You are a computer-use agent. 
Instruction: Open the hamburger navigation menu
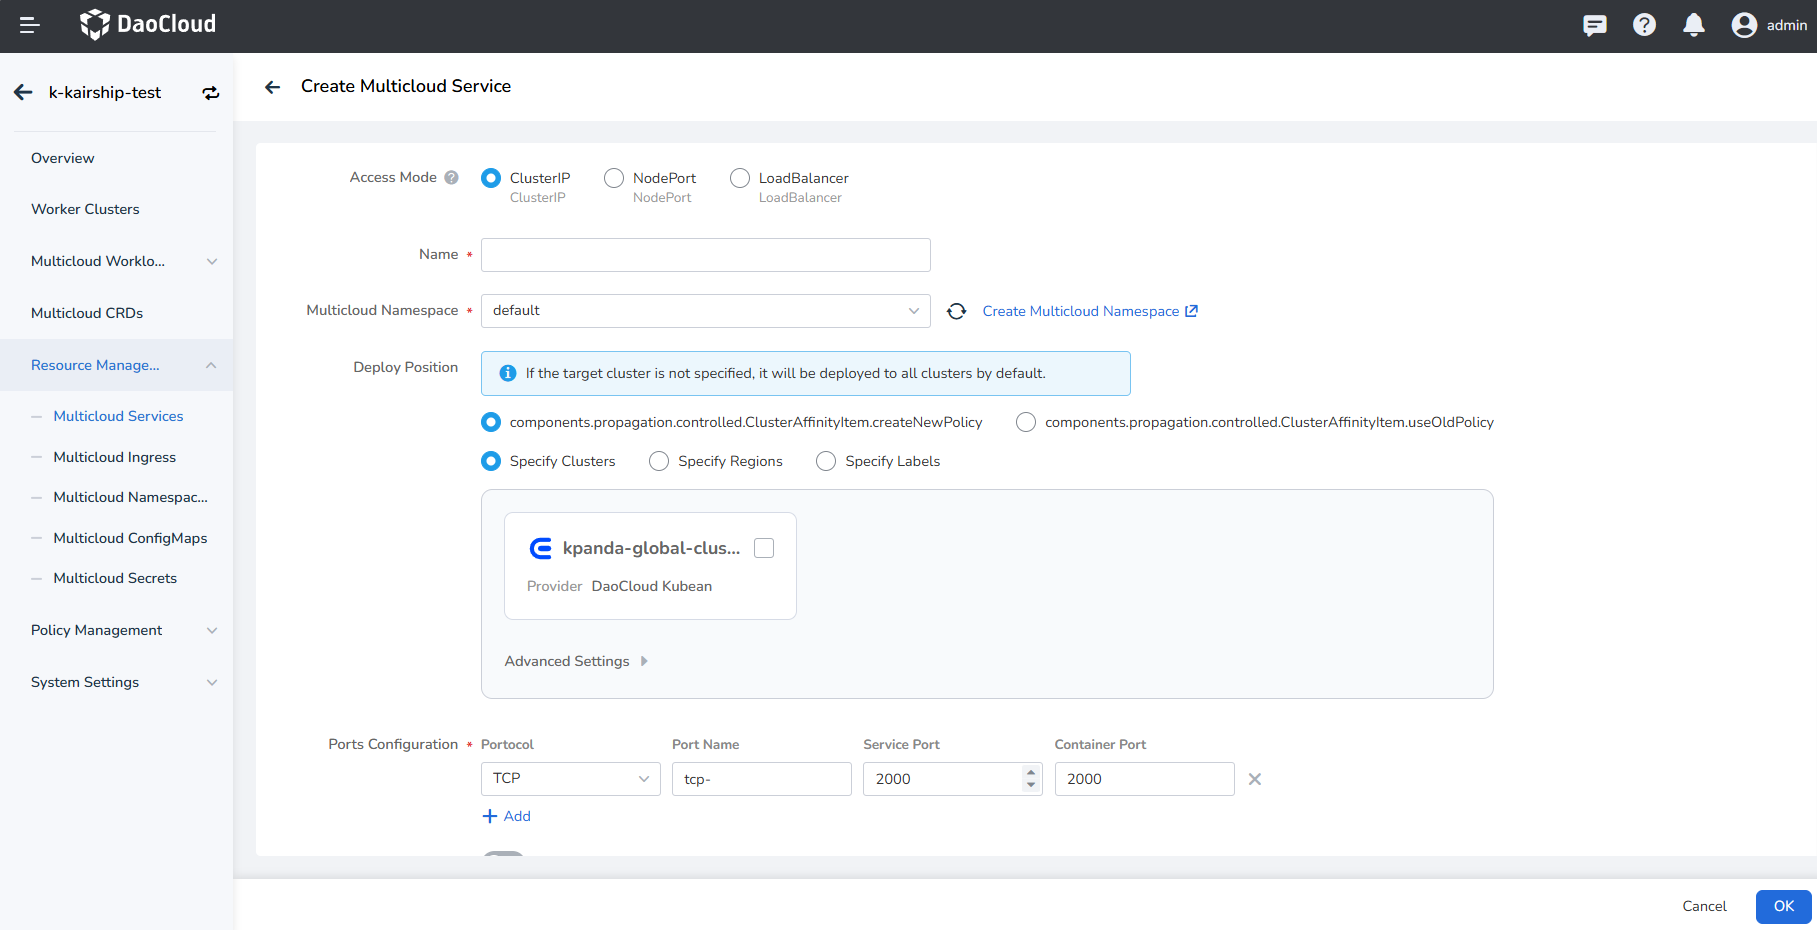[30, 25]
